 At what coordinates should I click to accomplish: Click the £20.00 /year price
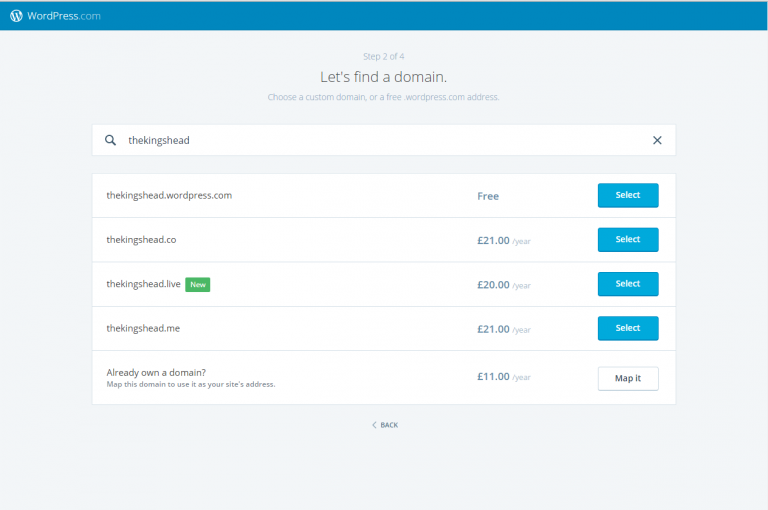coord(504,285)
